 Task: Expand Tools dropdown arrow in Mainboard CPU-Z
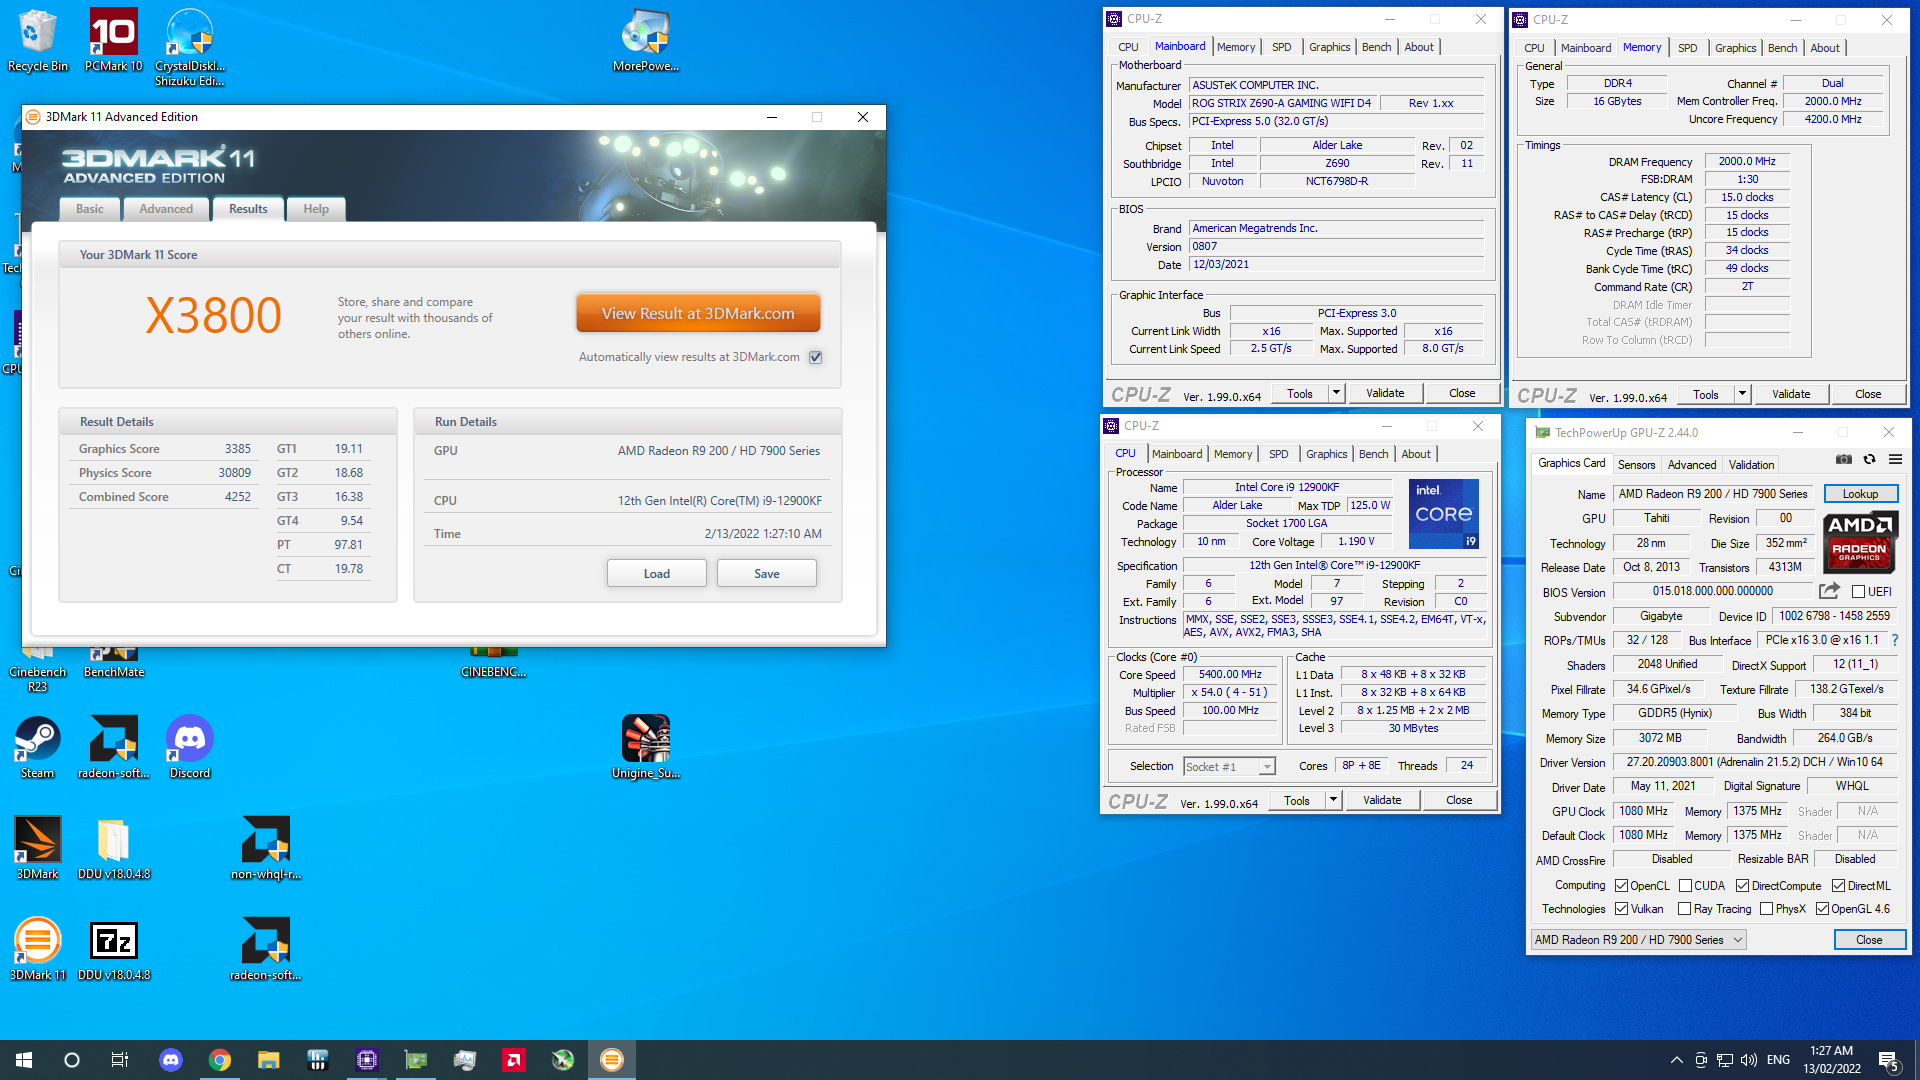tap(1336, 393)
